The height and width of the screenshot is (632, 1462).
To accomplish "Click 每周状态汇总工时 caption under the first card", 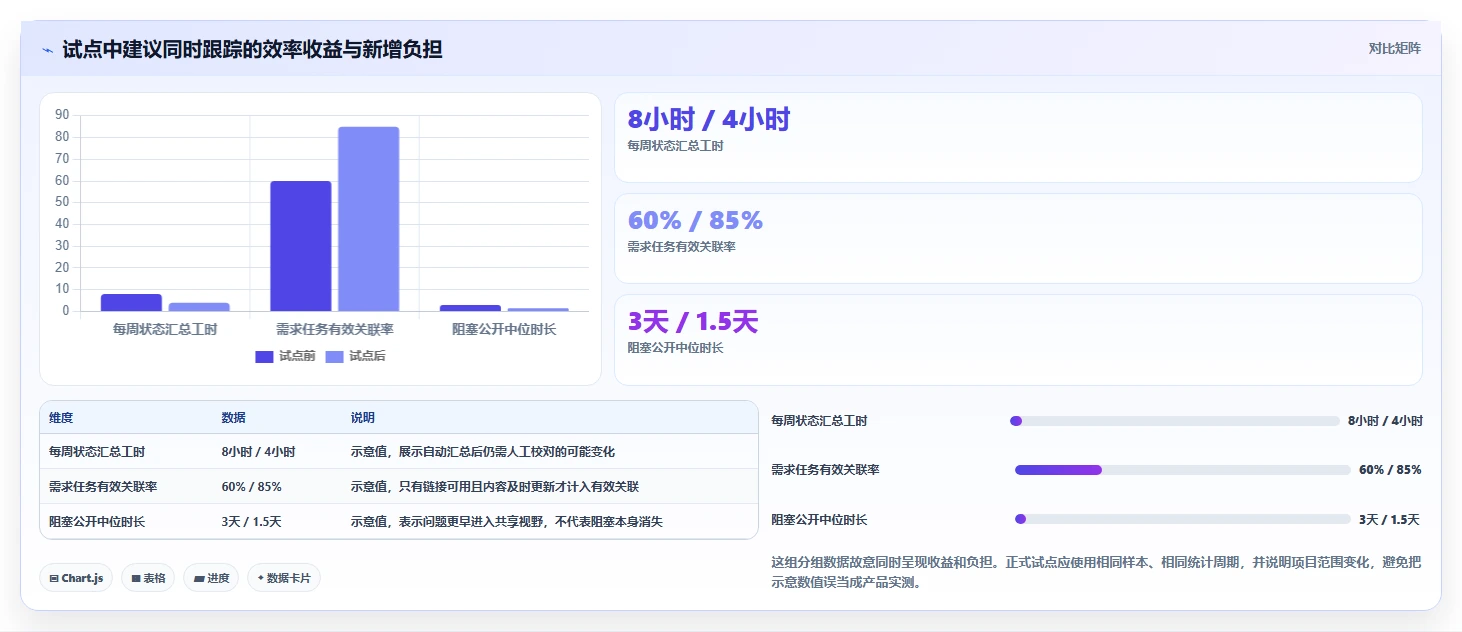I will tap(675, 146).
